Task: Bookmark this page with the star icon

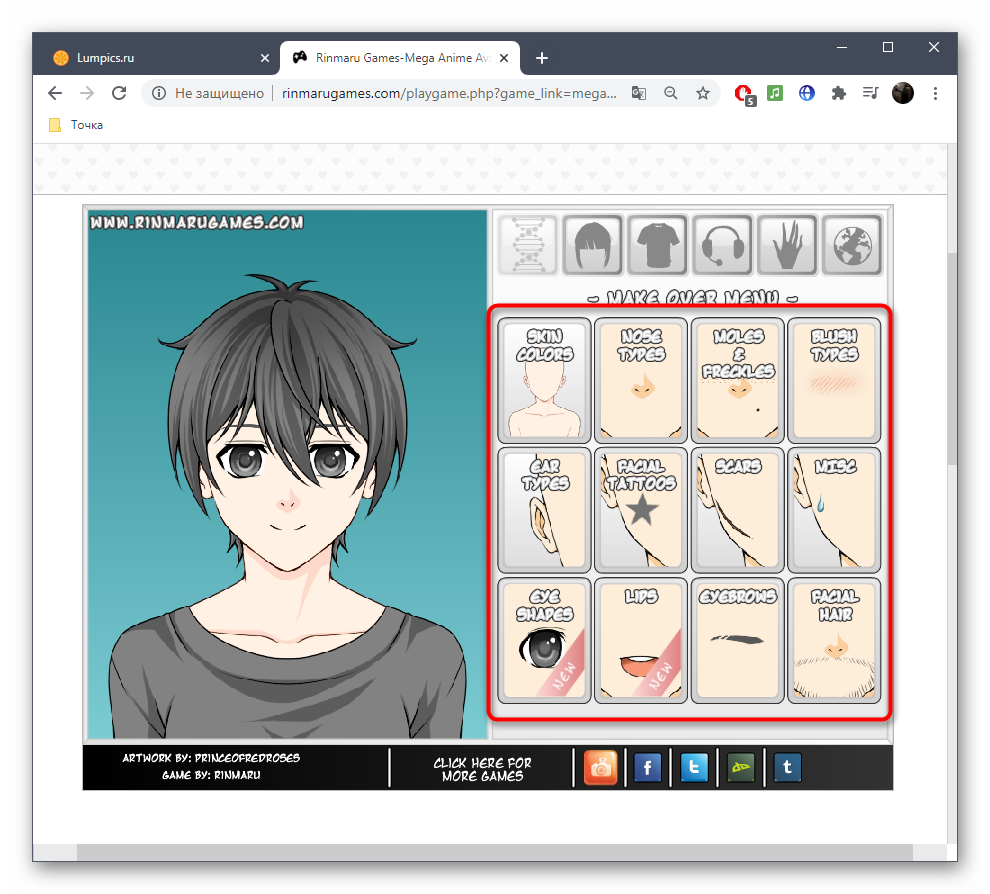Action: tap(703, 93)
